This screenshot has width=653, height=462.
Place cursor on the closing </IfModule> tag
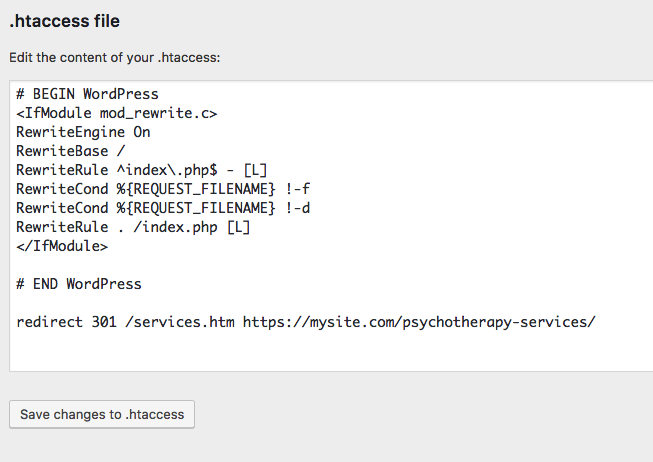[x=62, y=247]
